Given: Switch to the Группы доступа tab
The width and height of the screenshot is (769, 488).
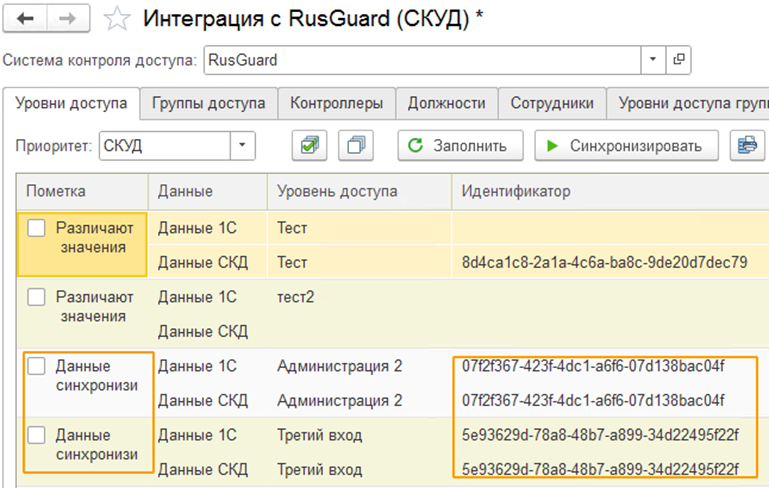Looking at the screenshot, I should click(208, 103).
